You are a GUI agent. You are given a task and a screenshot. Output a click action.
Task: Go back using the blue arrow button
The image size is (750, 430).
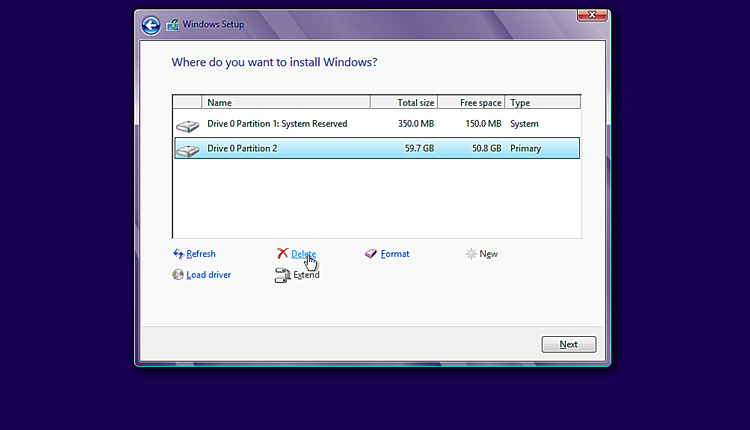pos(151,25)
